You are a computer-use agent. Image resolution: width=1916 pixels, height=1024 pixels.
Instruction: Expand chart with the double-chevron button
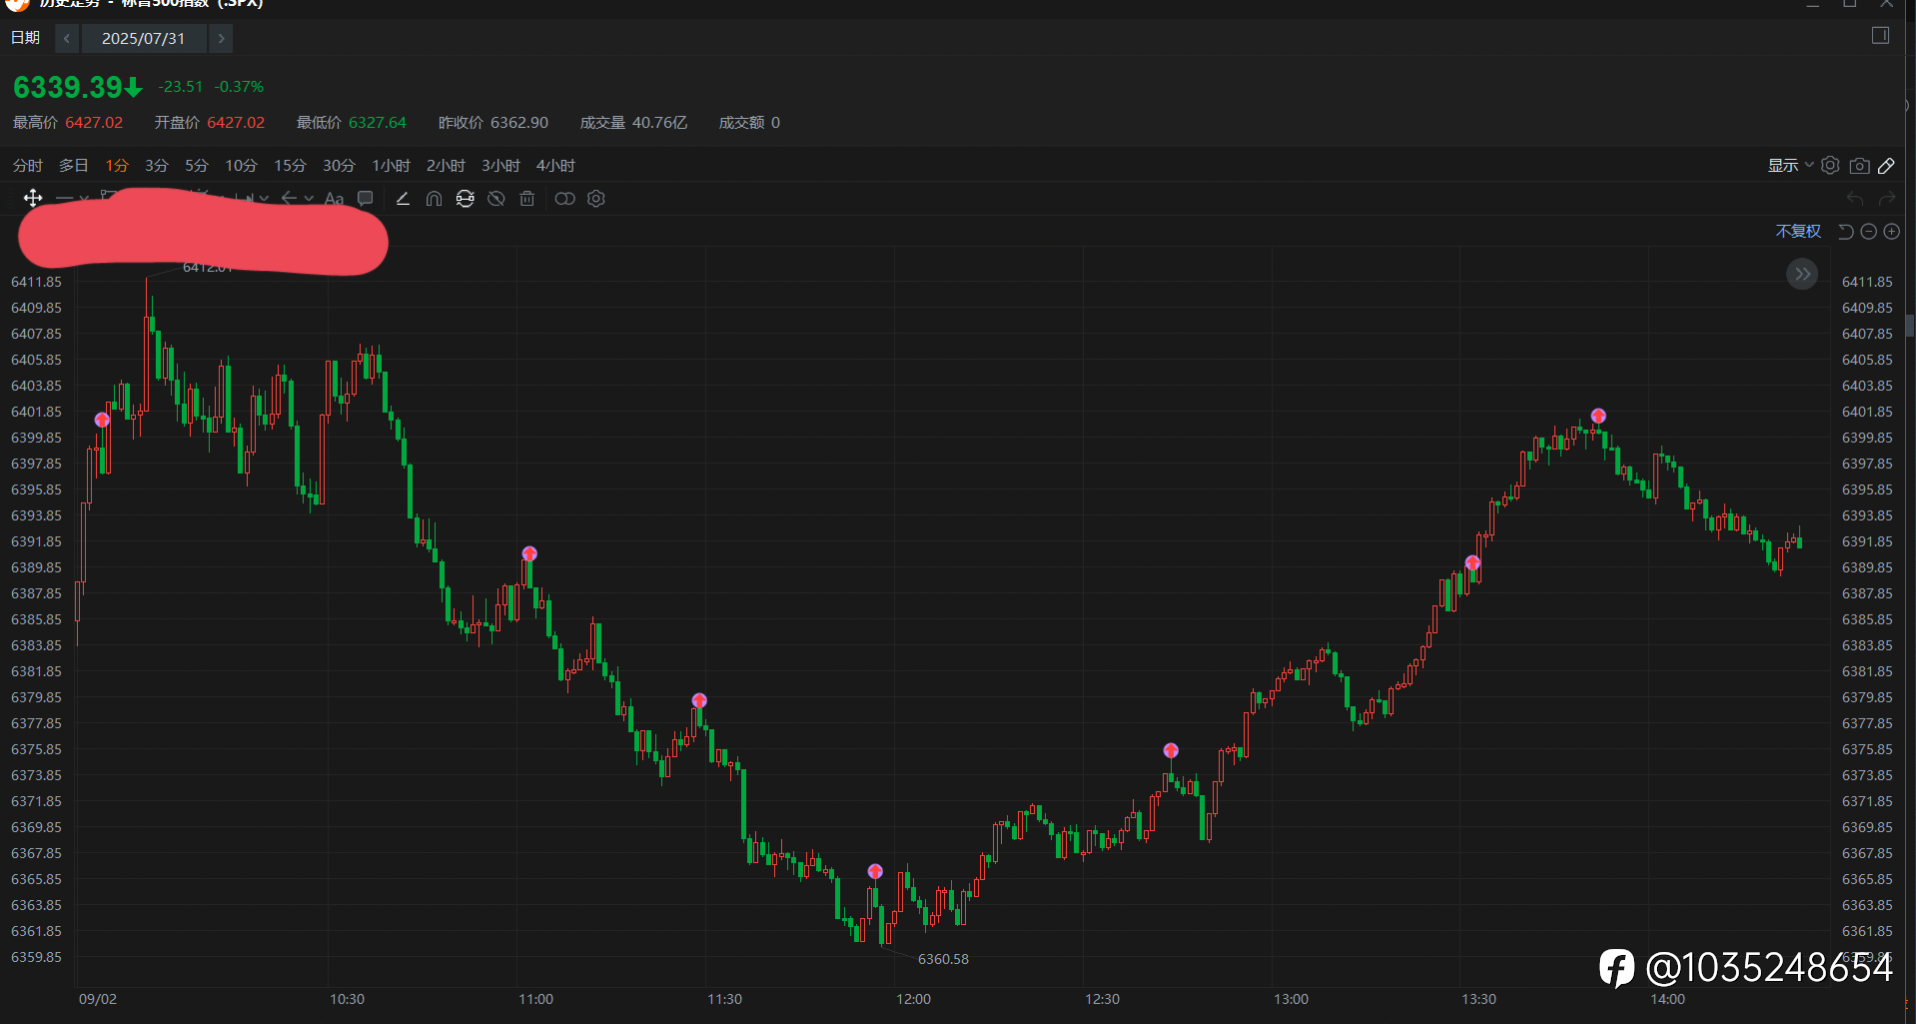pyautogui.click(x=1802, y=274)
